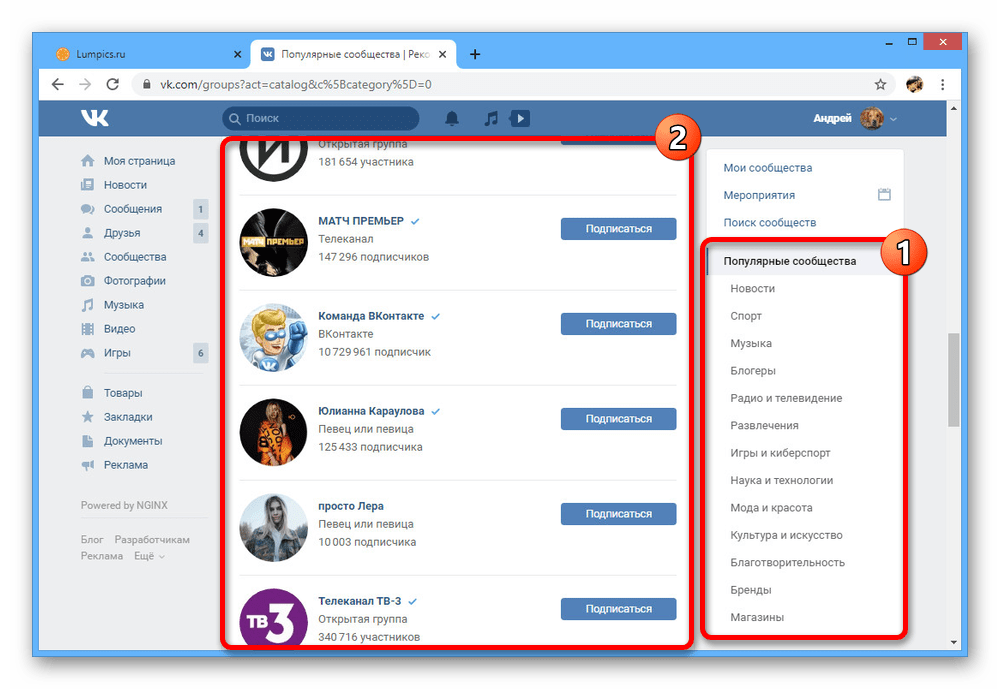Click the browser address bar URL
This screenshot has height=689, width=1000.
click(296, 84)
